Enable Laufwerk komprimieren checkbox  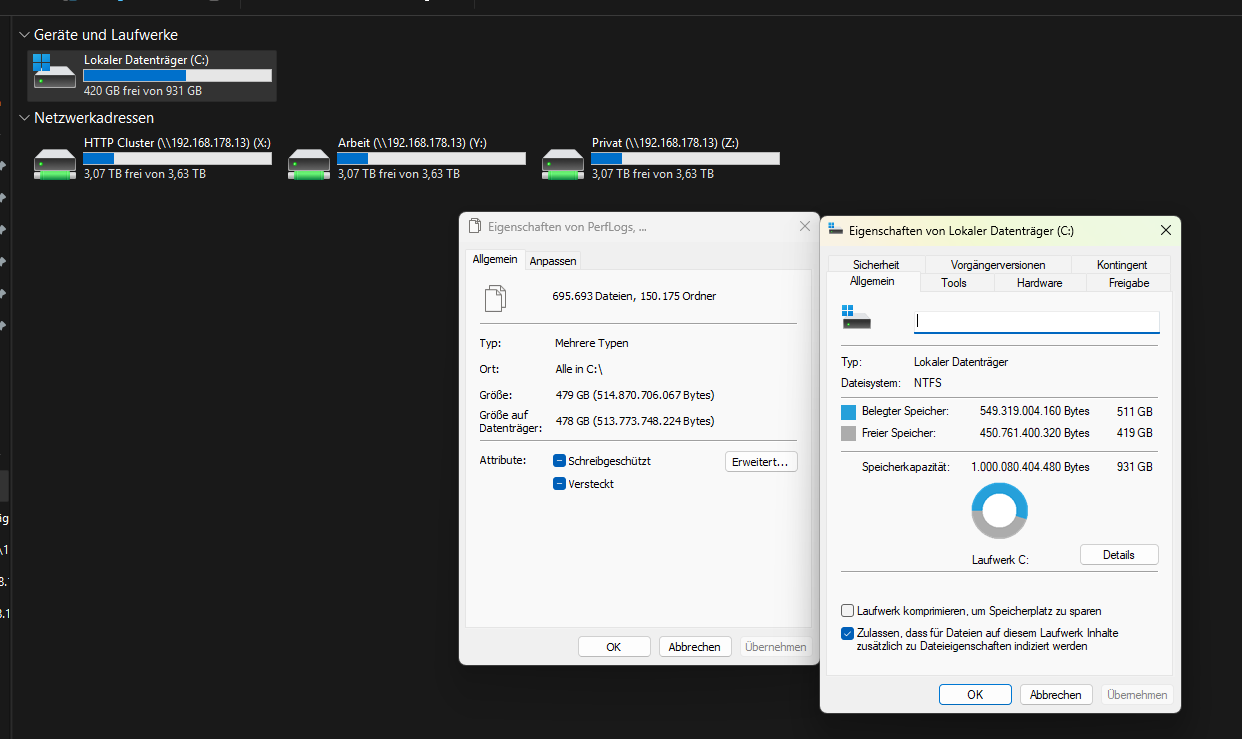click(848, 610)
